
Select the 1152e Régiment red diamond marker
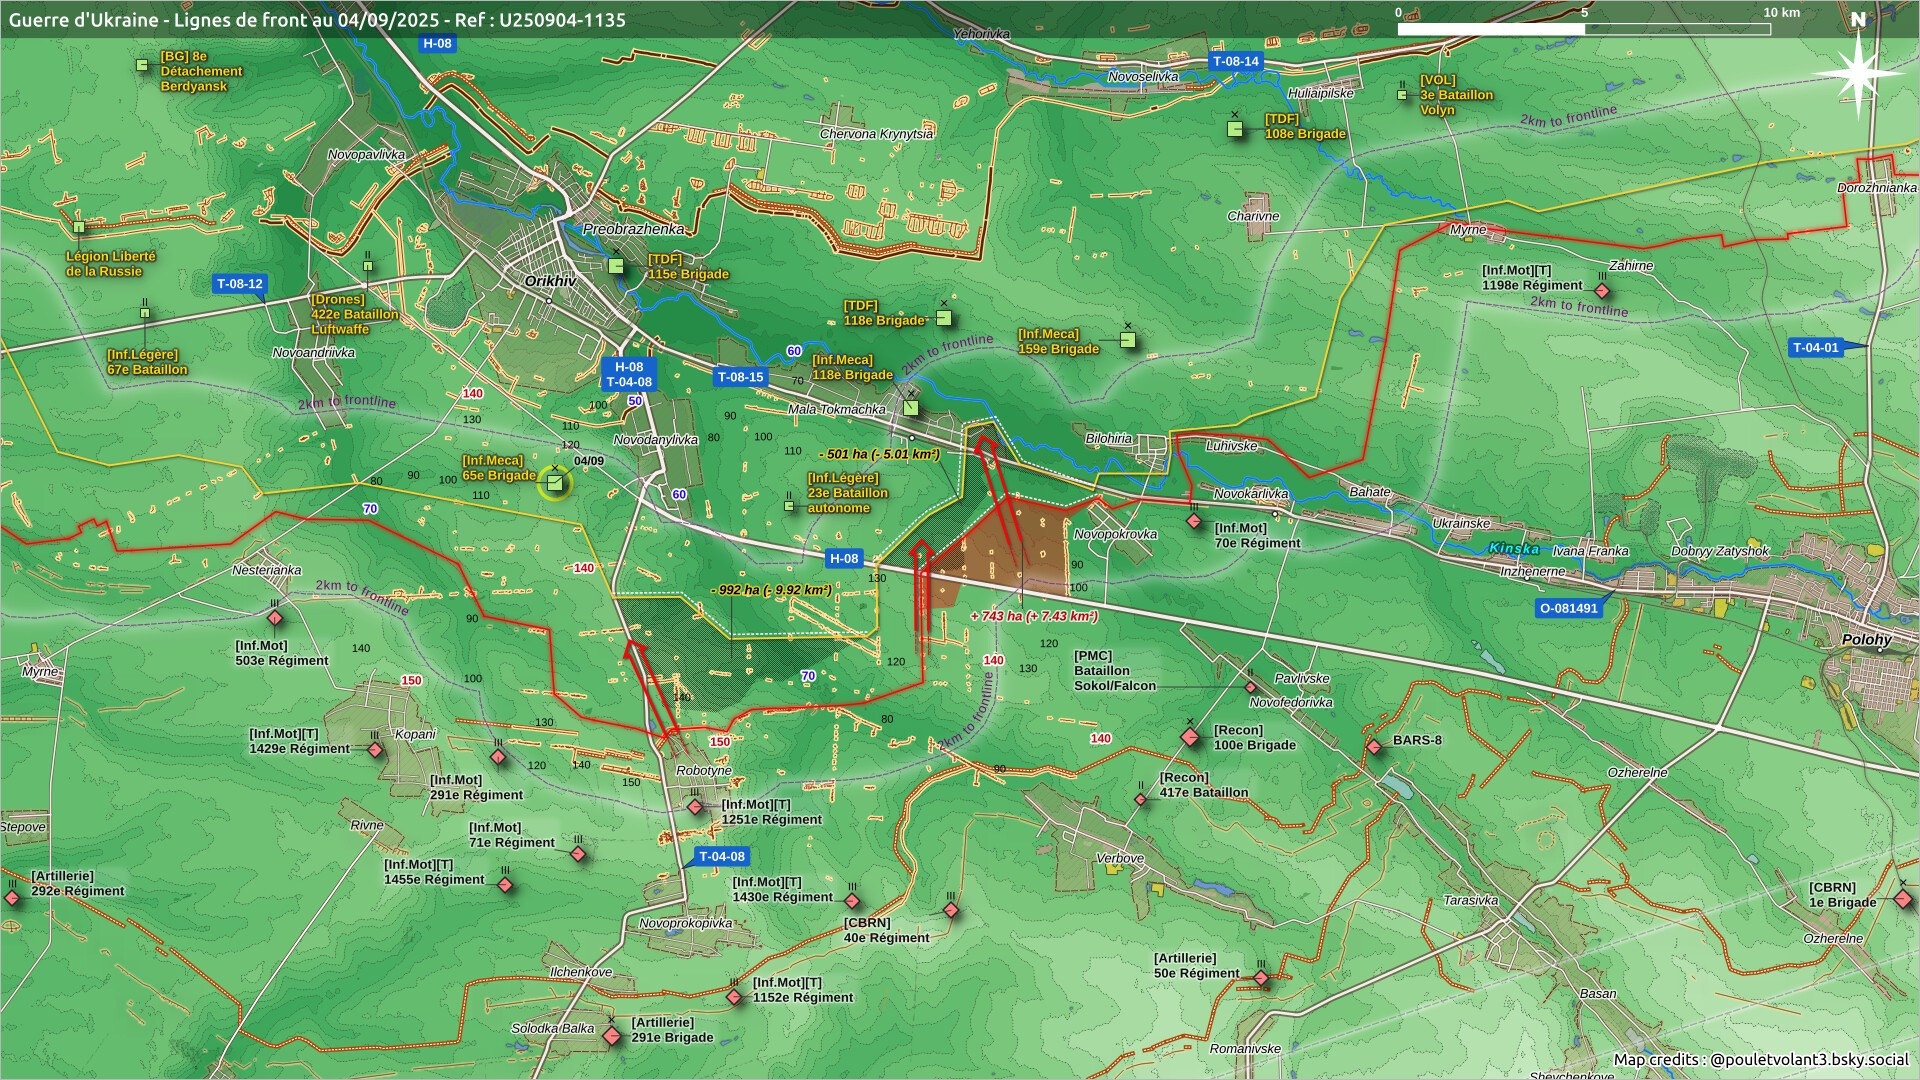[735, 997]
